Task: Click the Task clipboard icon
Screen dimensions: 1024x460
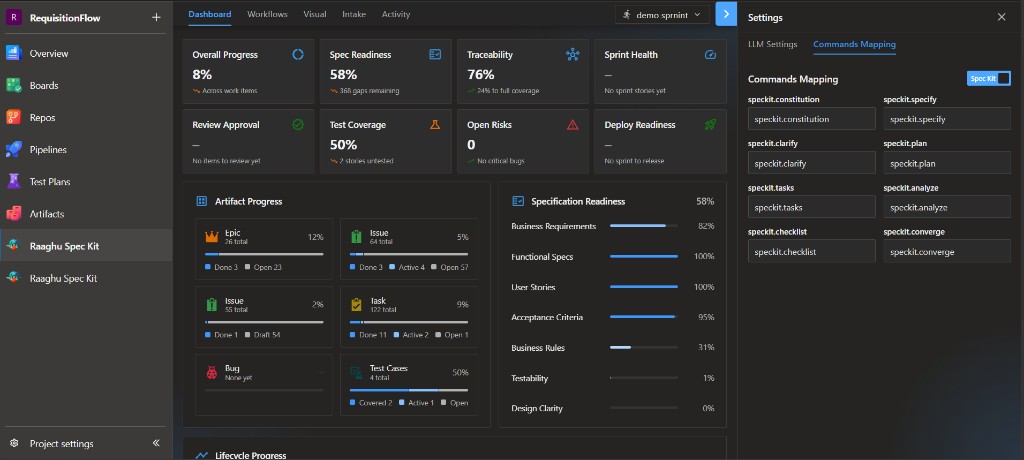Action: click(x=357, y=304)
